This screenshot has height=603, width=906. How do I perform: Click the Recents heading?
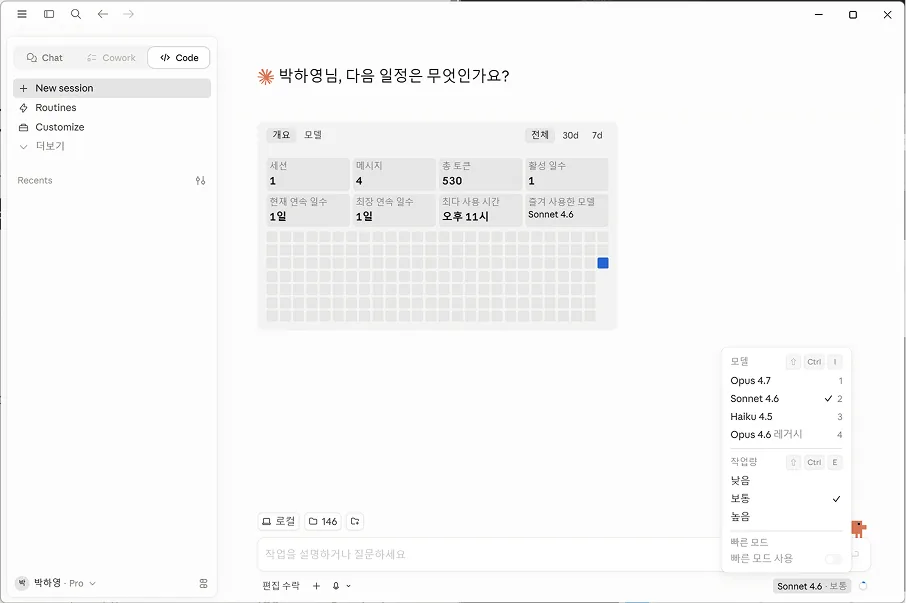click(x=35, y=181)
